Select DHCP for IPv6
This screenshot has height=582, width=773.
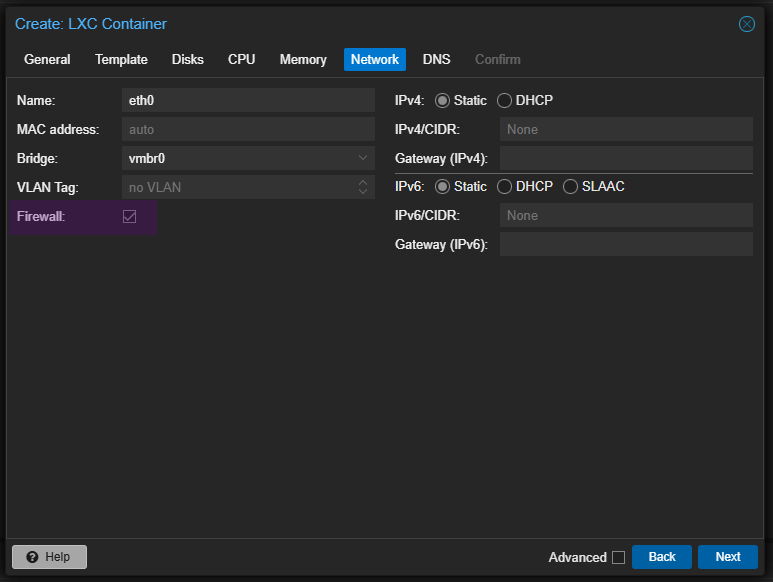504,187
